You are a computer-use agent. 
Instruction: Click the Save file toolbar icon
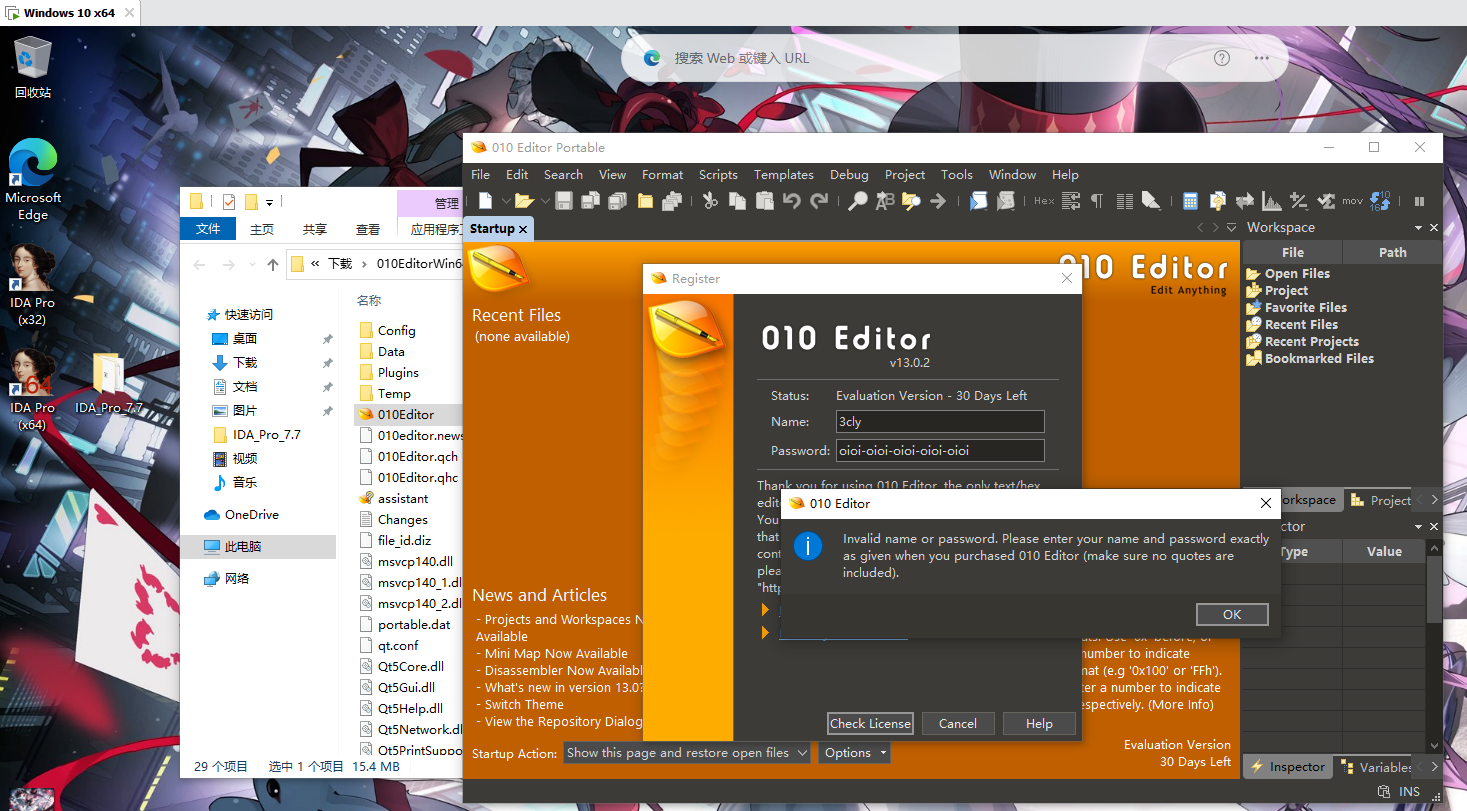[x=564, y=201]
